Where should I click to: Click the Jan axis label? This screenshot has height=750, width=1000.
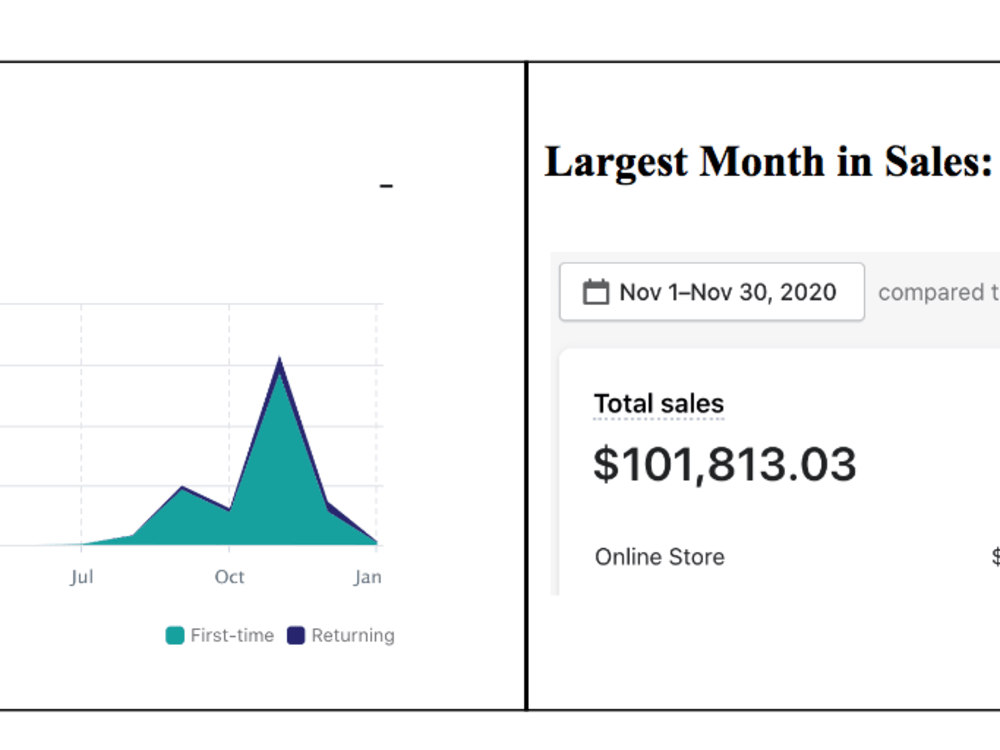[x=368, y=577]
